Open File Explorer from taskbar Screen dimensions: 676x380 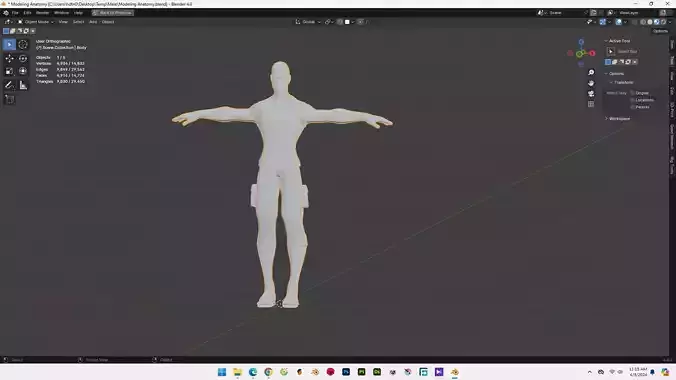(x=238, y=372)
